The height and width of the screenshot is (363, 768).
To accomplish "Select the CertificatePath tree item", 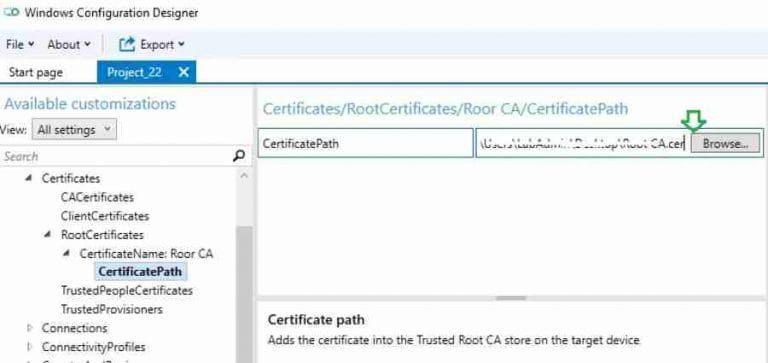I will [140, 271].
